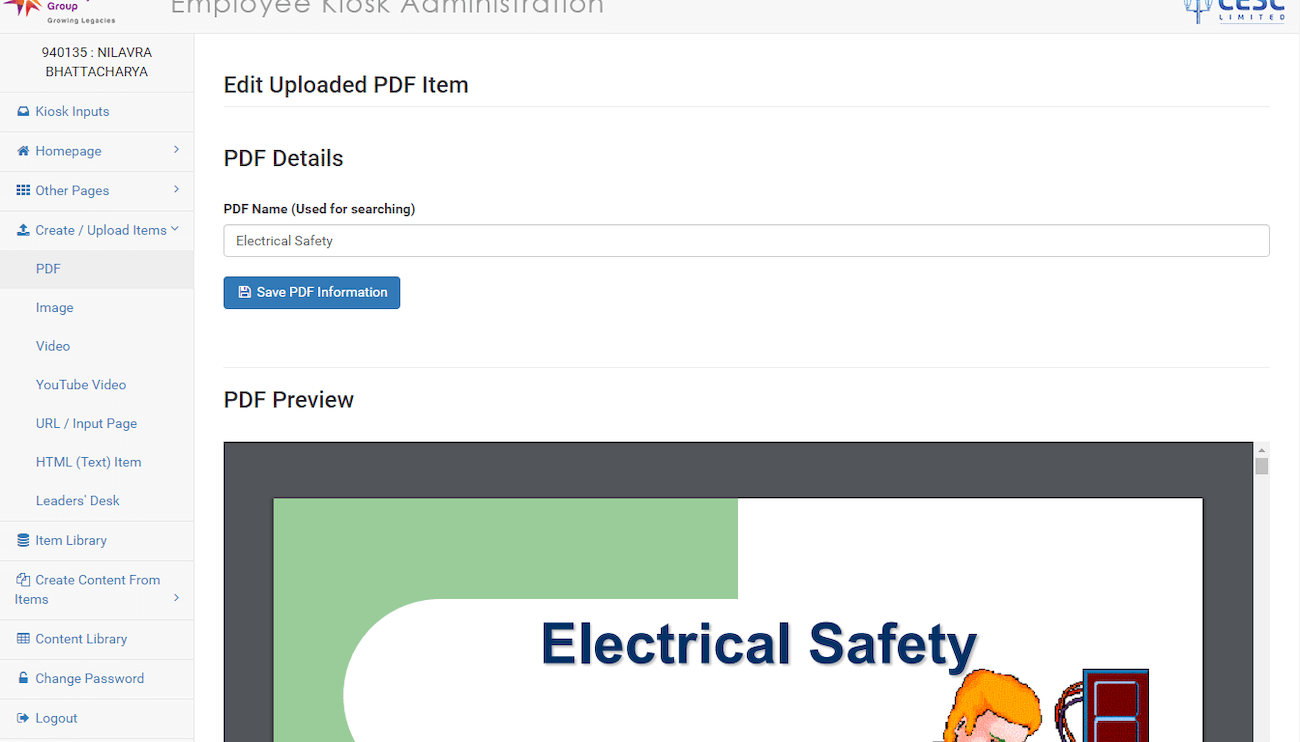This screenshot has width=1300, height=742.
Task: Click the Item Library database icon
Action: point(23,540)
